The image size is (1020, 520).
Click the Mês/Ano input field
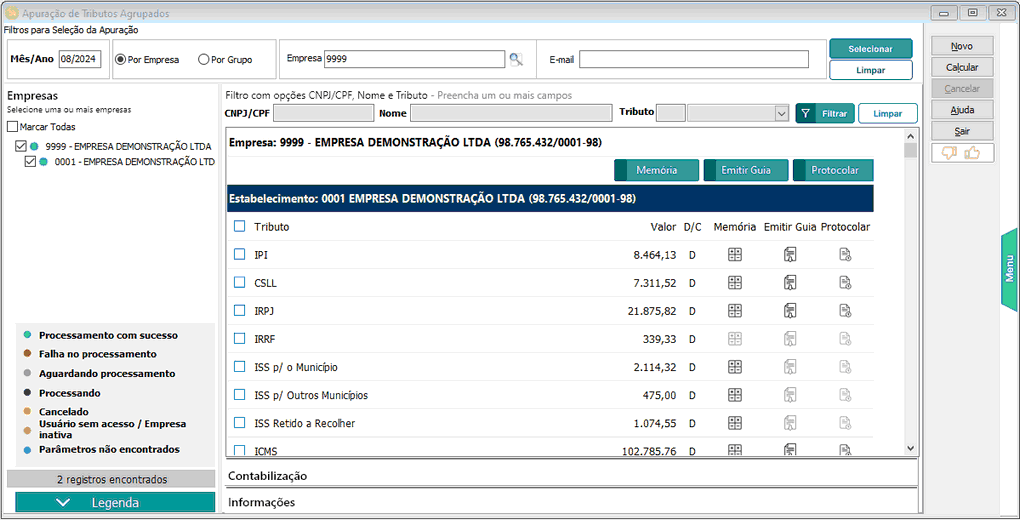coord(80,59)
